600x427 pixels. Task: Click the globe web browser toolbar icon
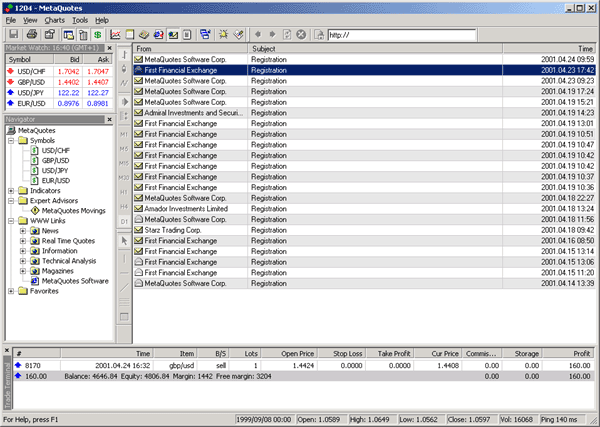(158, 35)
